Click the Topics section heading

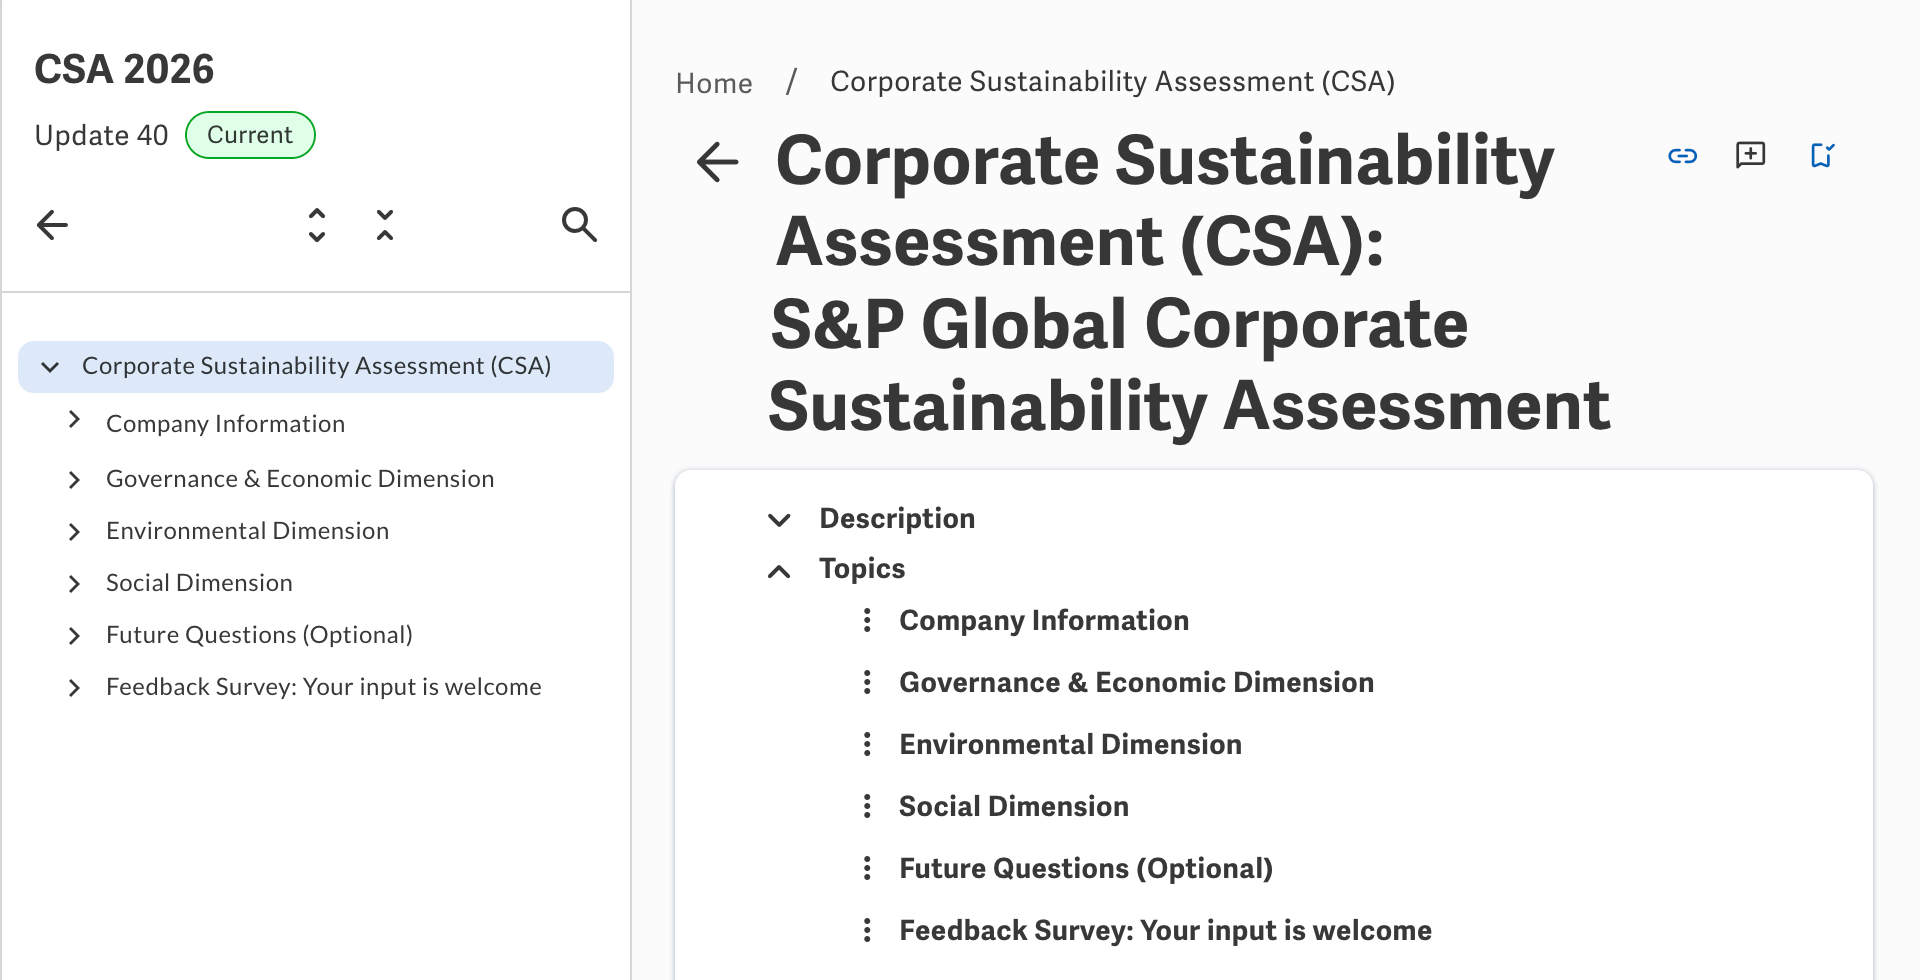click(862, 569)
